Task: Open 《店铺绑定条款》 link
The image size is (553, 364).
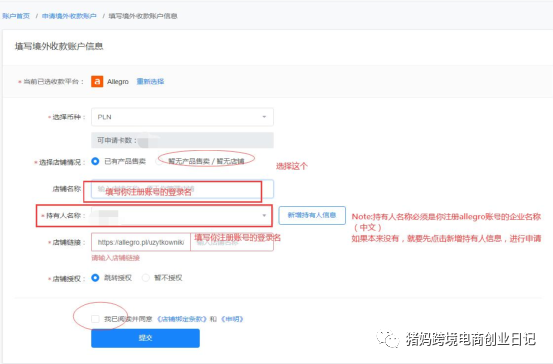Action: (x=182, y=319)
